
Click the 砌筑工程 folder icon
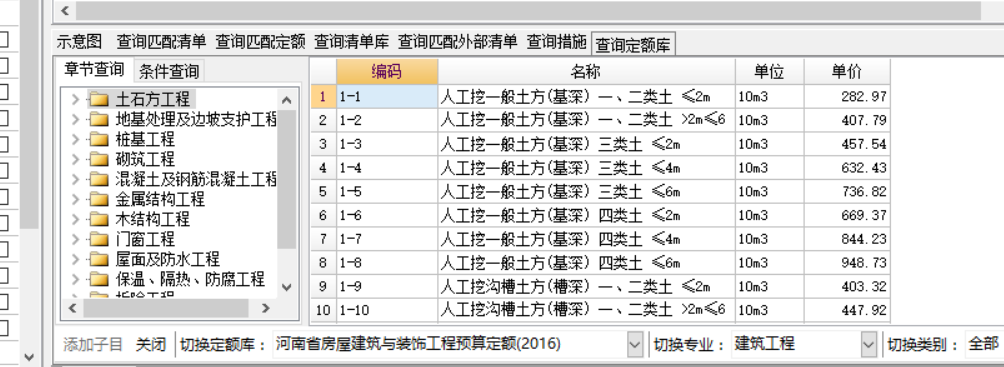[x=99, y=159]
